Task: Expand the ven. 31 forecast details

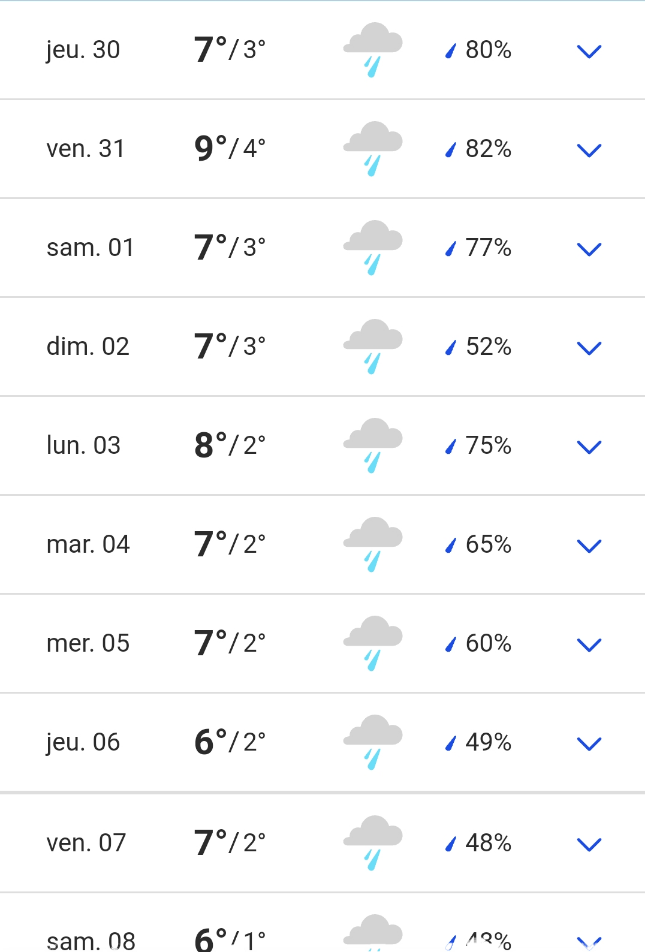Action: point(589,151)
